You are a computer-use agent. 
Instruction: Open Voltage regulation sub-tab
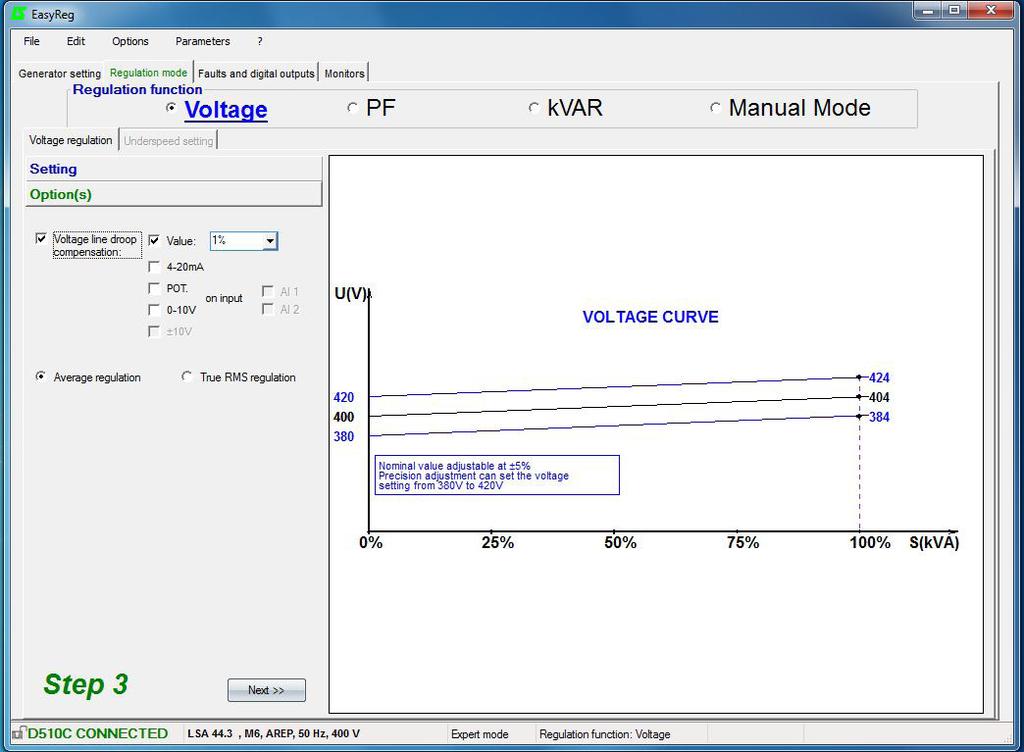71,140
